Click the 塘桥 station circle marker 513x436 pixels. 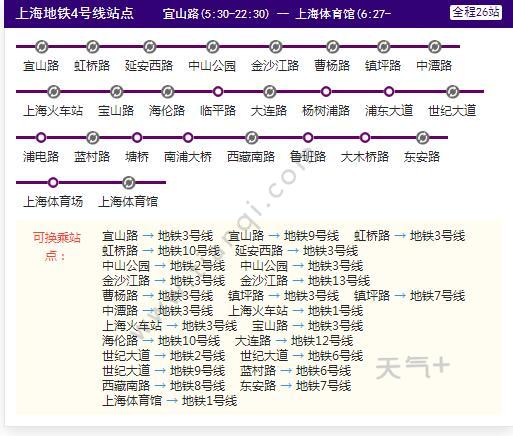pyautogui.click(x=137, y=137)
